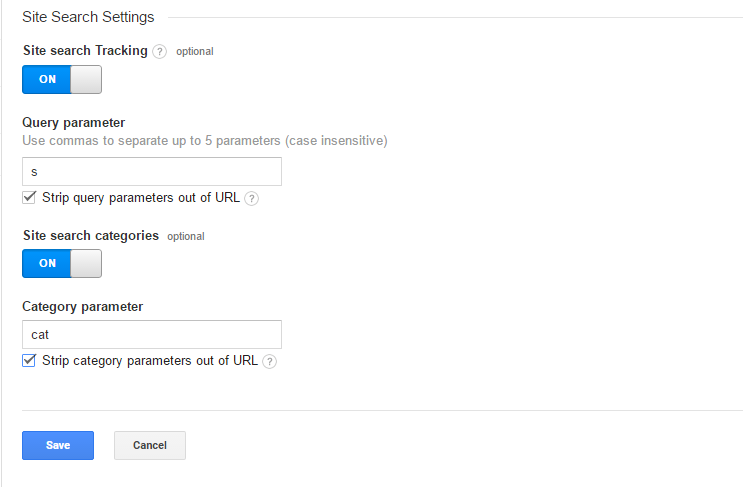Click the comma-separation hint under Query parameter

205,141
